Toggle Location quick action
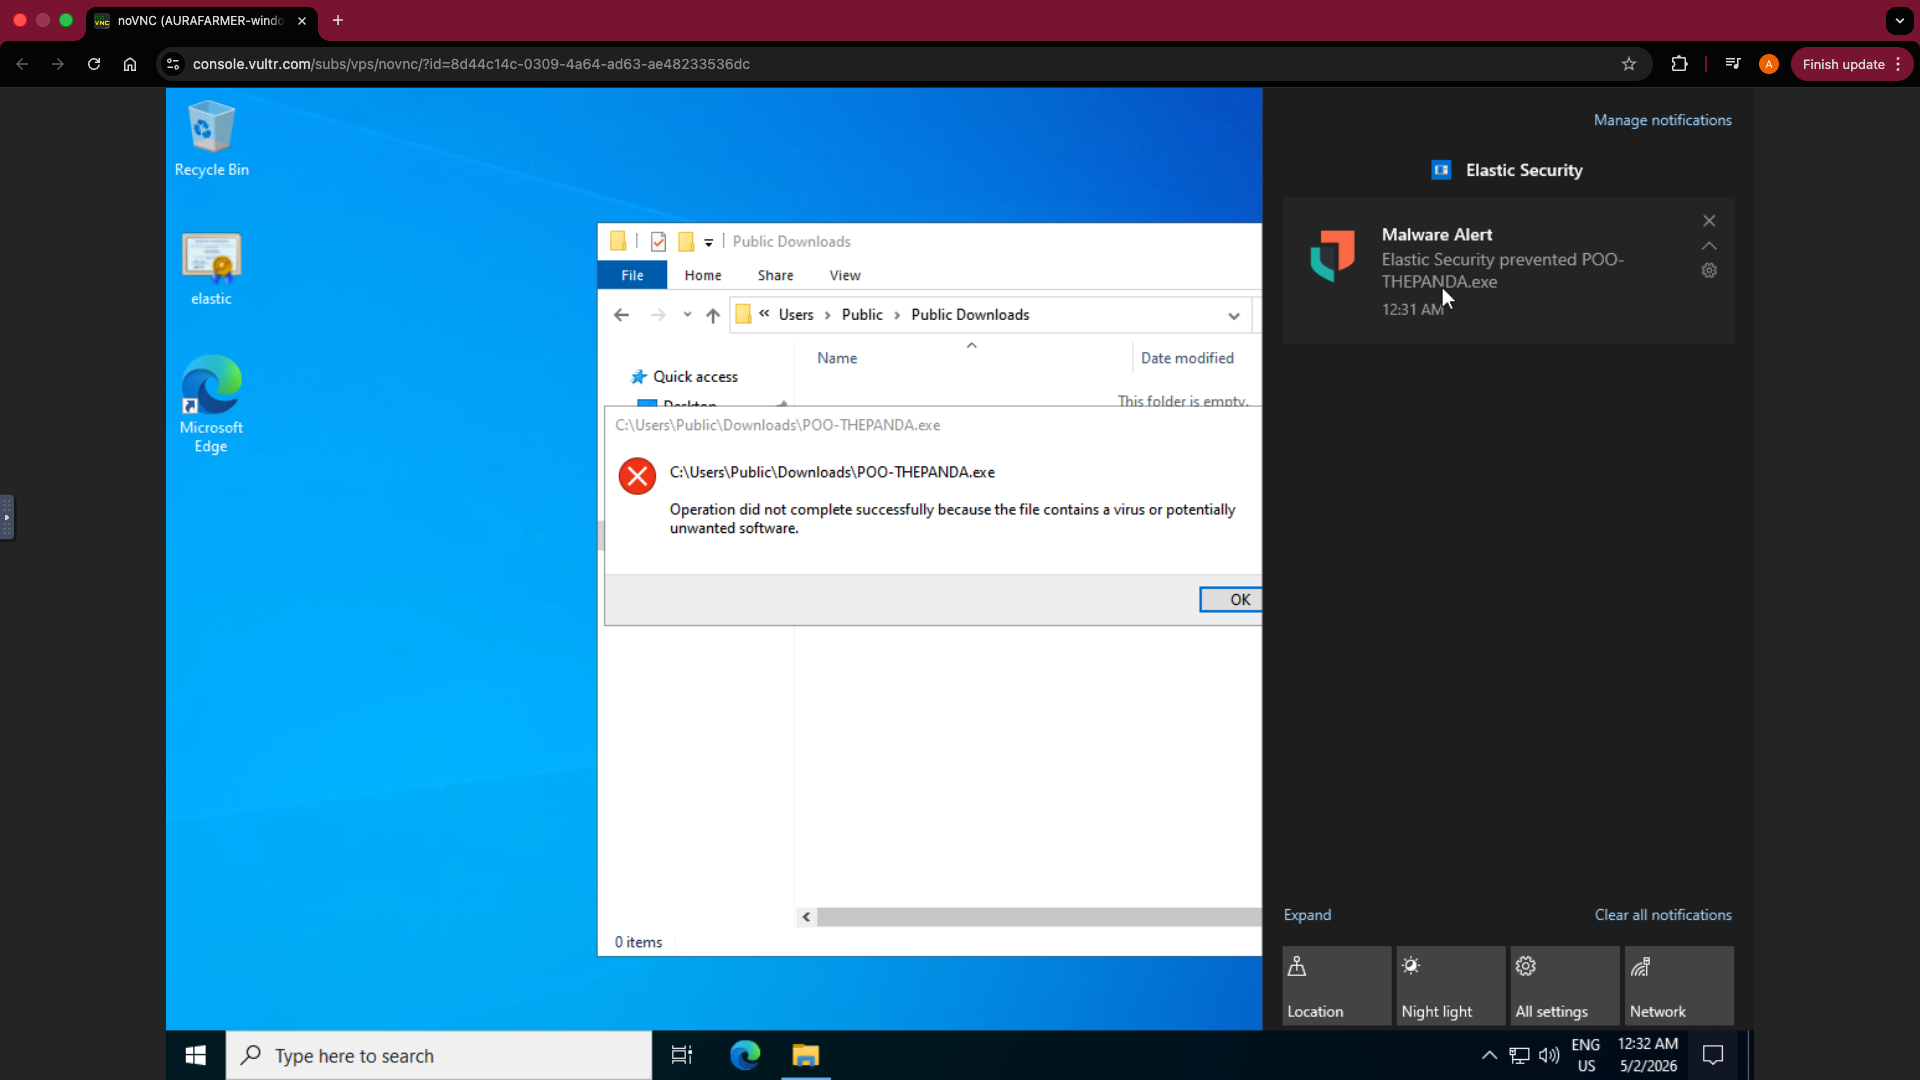Screen dimensions: 1920x1080 (x=1337, y=986)
